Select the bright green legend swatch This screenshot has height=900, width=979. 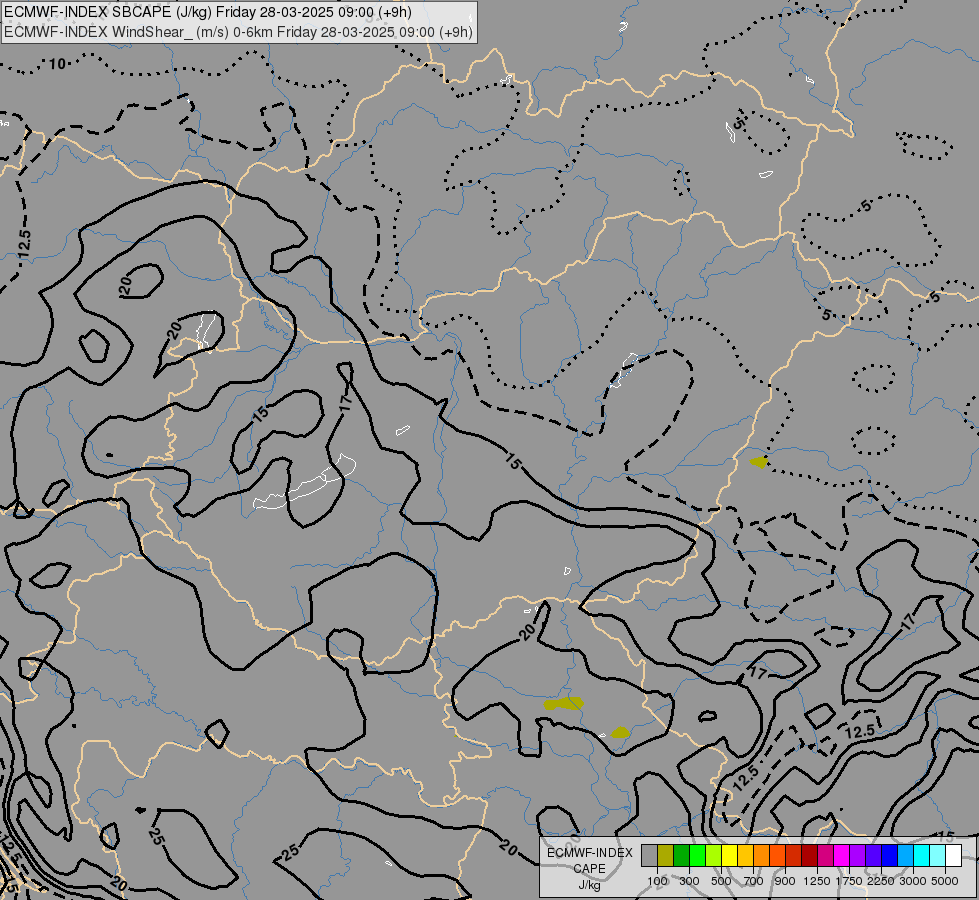pos(697,855)
